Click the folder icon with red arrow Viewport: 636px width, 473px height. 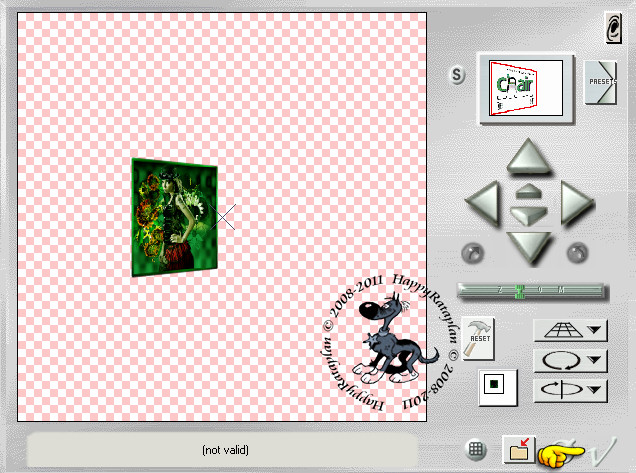(x=519, y=449)
